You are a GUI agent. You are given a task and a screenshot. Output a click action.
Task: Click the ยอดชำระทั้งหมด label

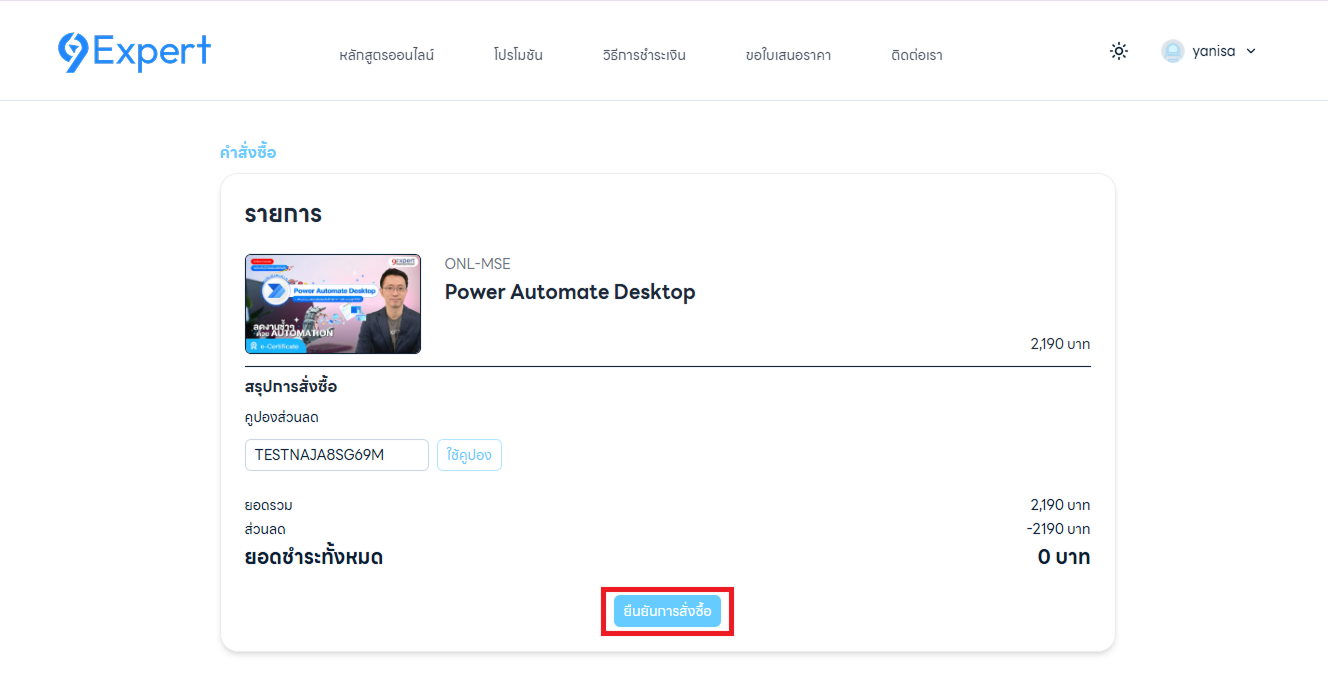point(314,557)
